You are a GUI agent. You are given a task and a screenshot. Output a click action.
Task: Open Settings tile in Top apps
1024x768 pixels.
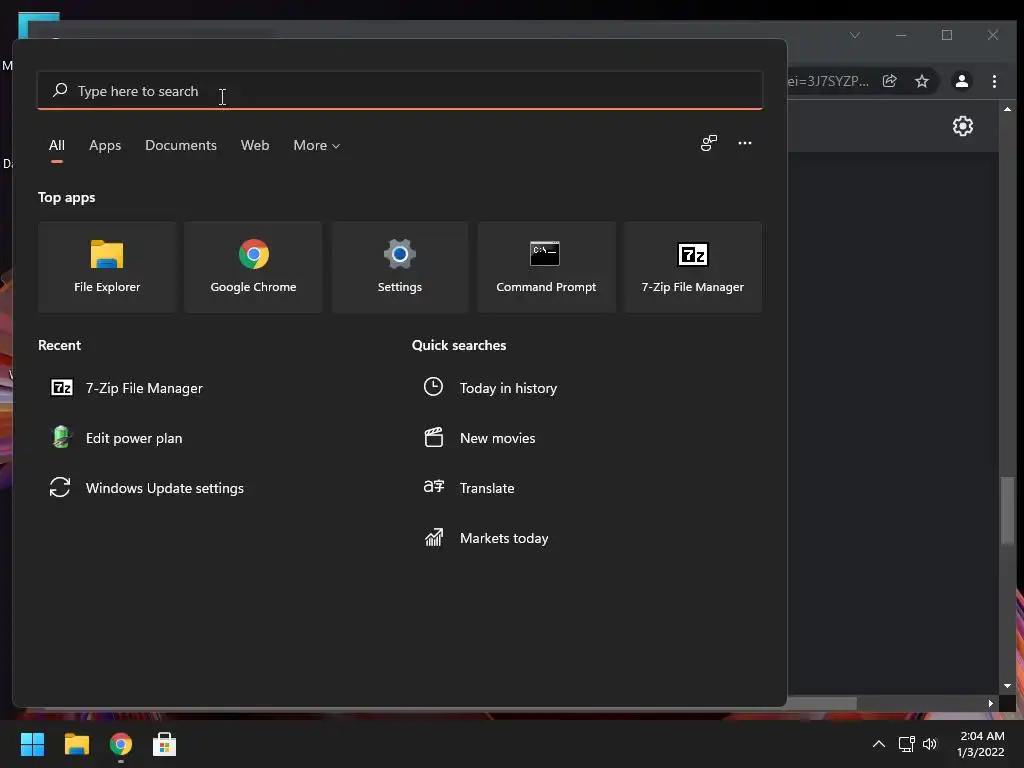(x=400, y=267)
